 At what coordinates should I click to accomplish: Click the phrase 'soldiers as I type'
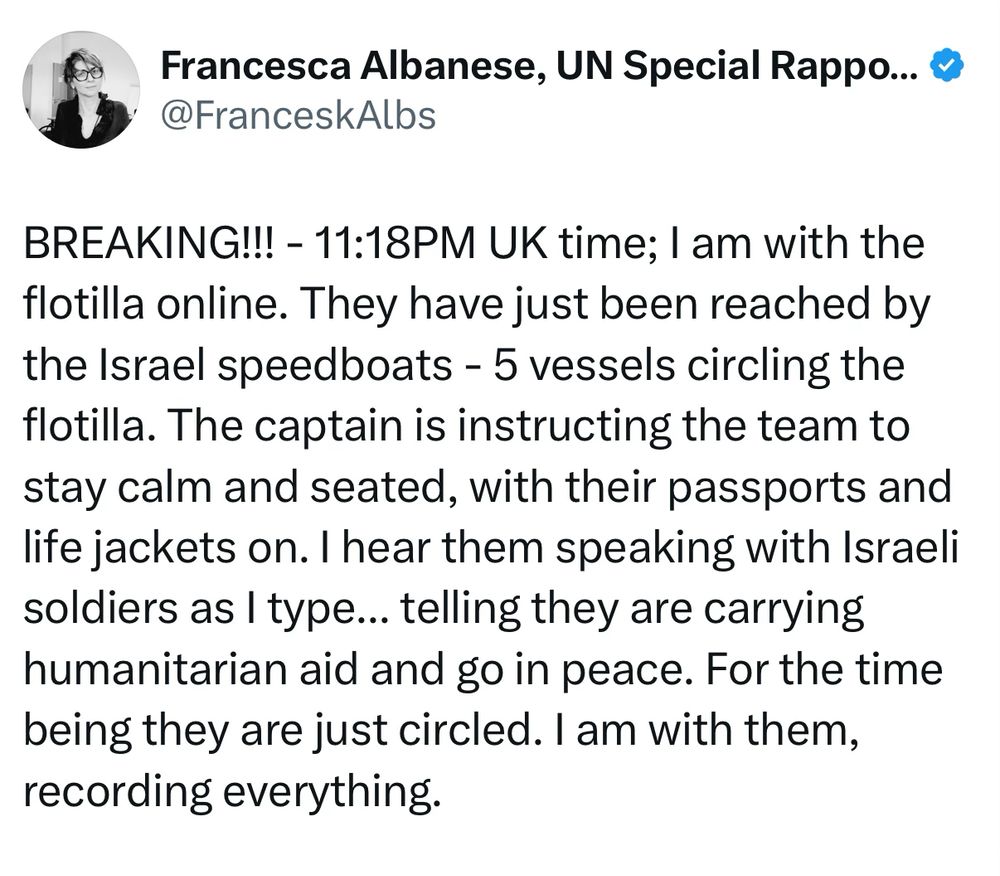point(193,609)
